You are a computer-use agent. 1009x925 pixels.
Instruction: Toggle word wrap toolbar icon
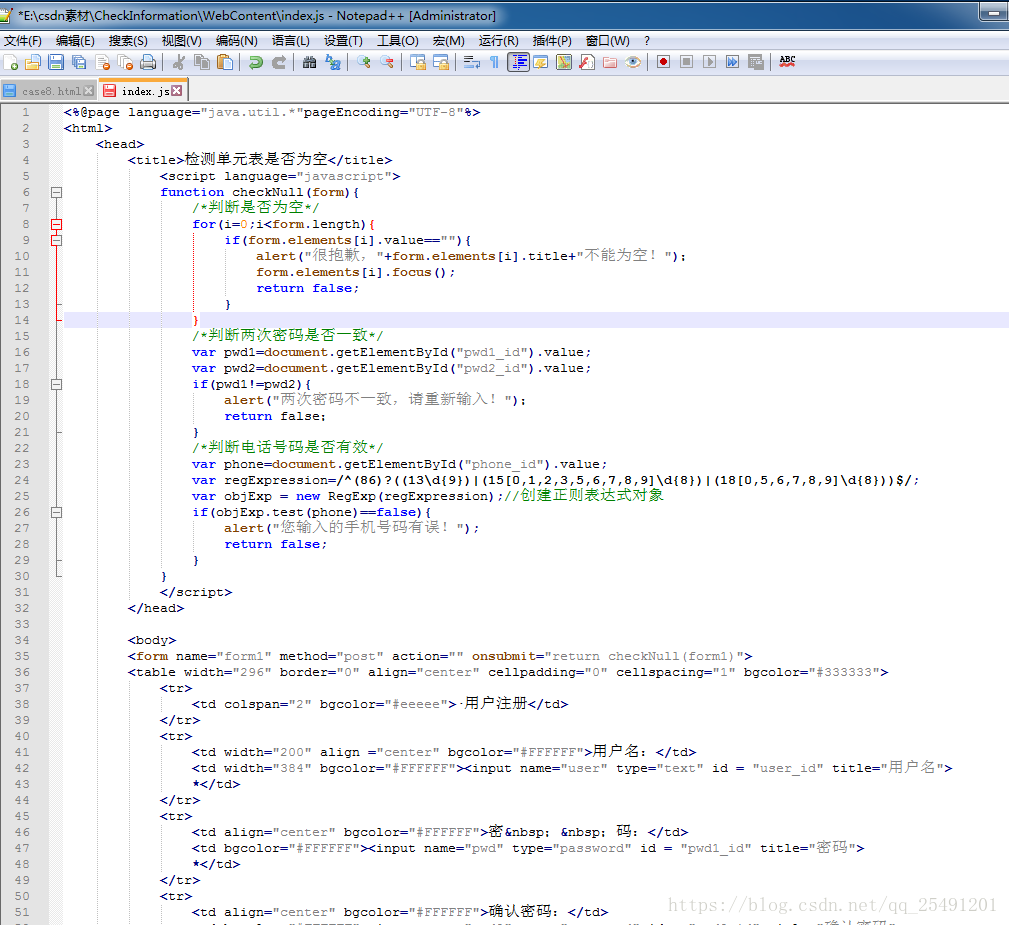(x=472, y=62)
